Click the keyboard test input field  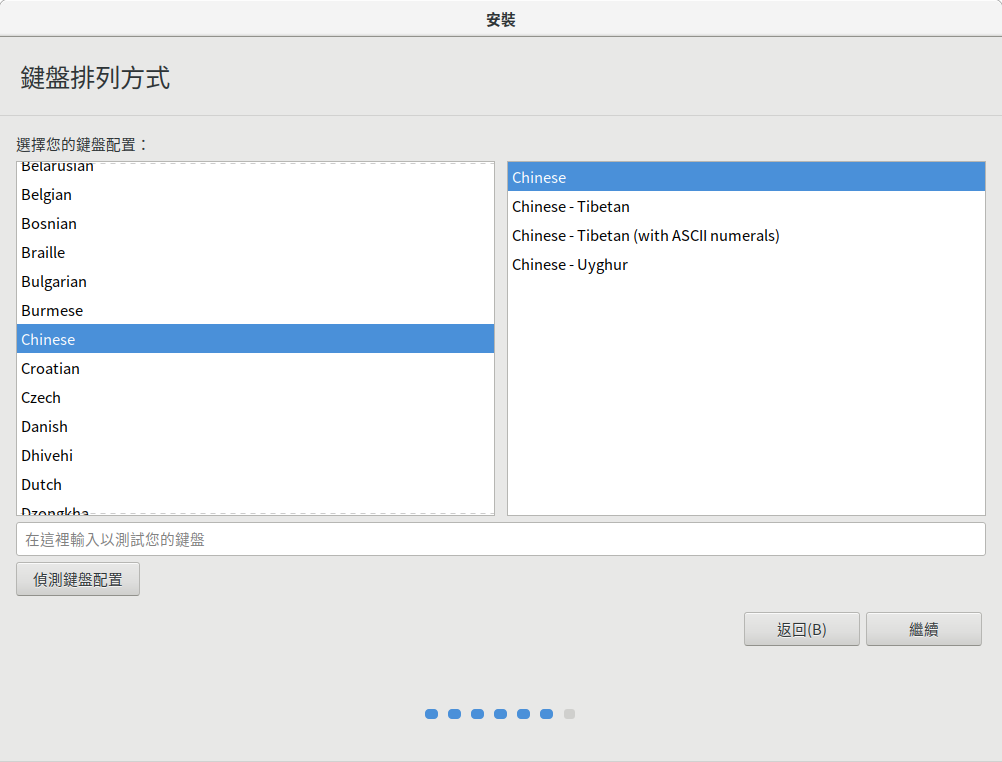500,539
